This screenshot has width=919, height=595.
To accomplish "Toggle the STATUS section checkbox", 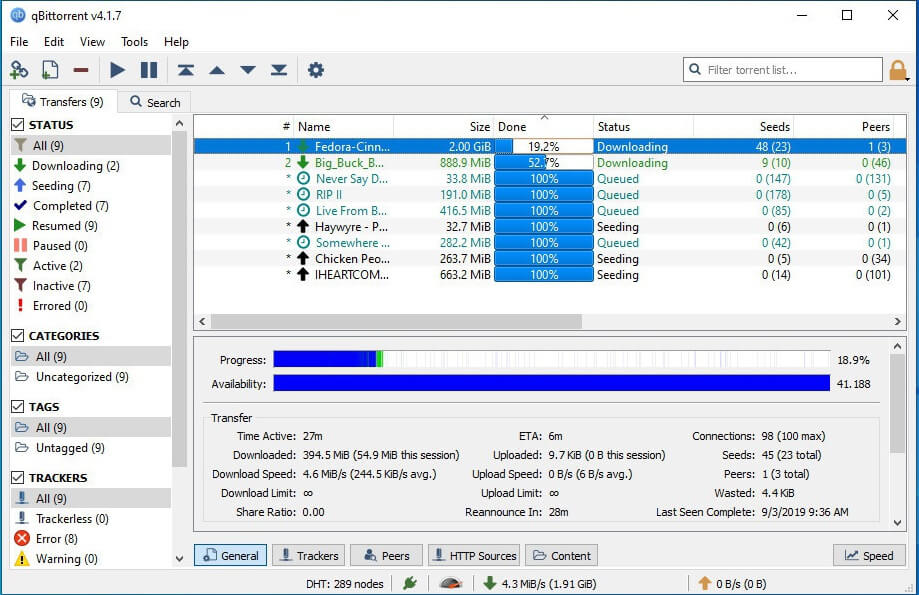I will coord(18,125).
